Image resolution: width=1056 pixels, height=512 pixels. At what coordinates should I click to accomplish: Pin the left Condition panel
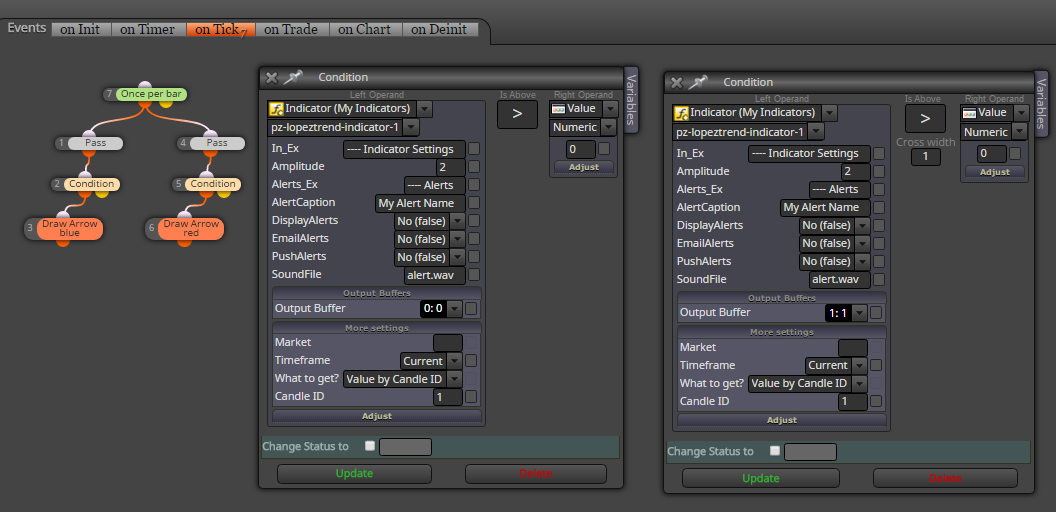[x=293, y=77]
